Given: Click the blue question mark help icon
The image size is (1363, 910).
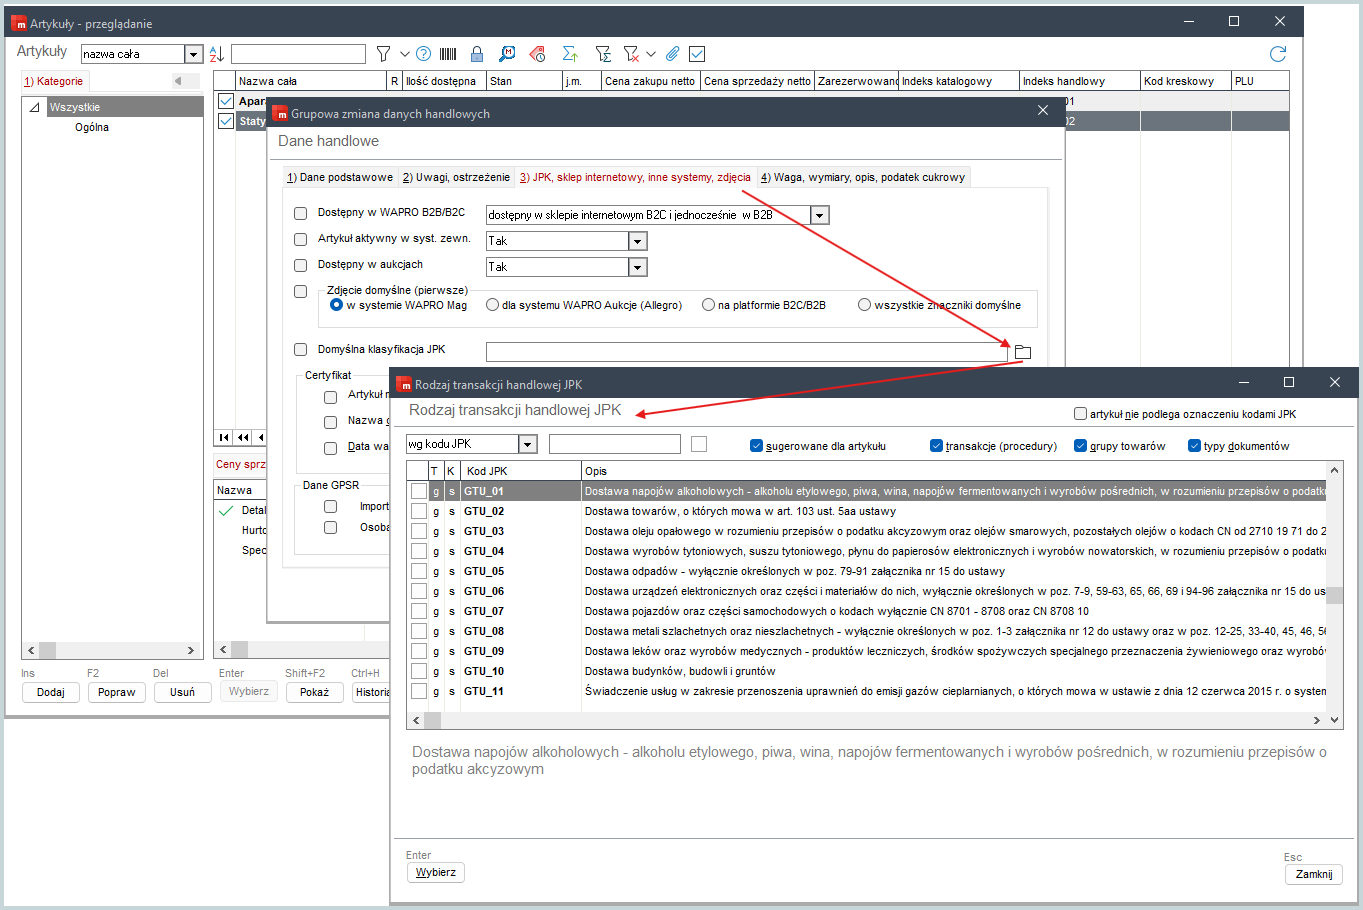Looking at the screenshot, I should pos(423,54).
